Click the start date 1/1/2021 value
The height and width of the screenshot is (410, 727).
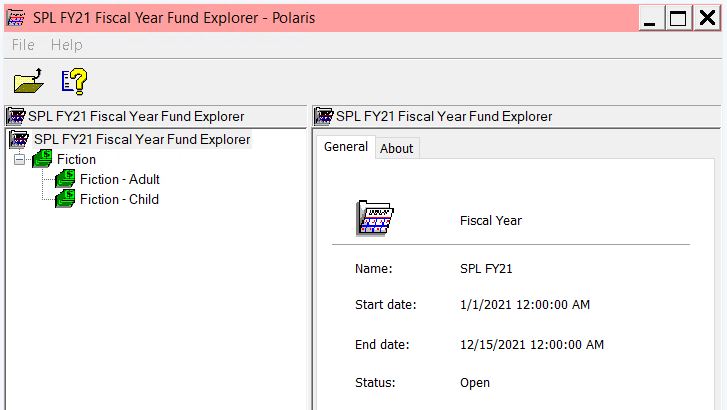pos(525,305)
